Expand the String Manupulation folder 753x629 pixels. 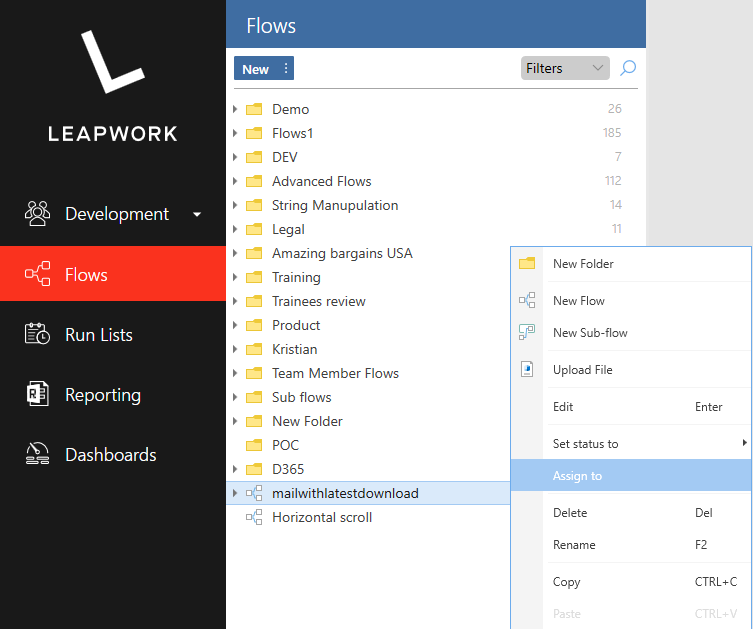[x=235, y=205]
